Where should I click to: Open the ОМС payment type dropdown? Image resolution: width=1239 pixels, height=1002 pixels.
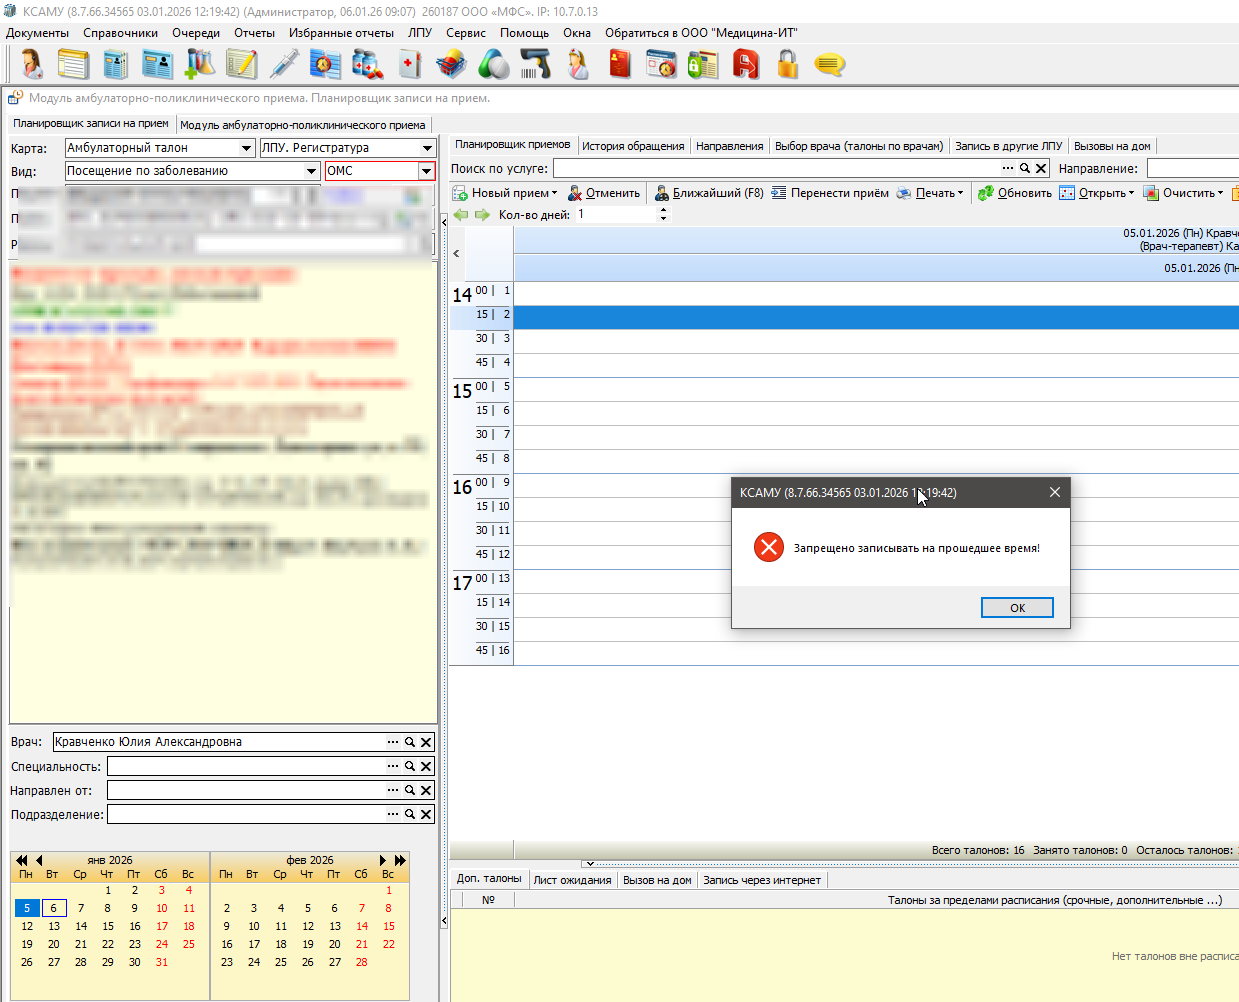(426, 171)
